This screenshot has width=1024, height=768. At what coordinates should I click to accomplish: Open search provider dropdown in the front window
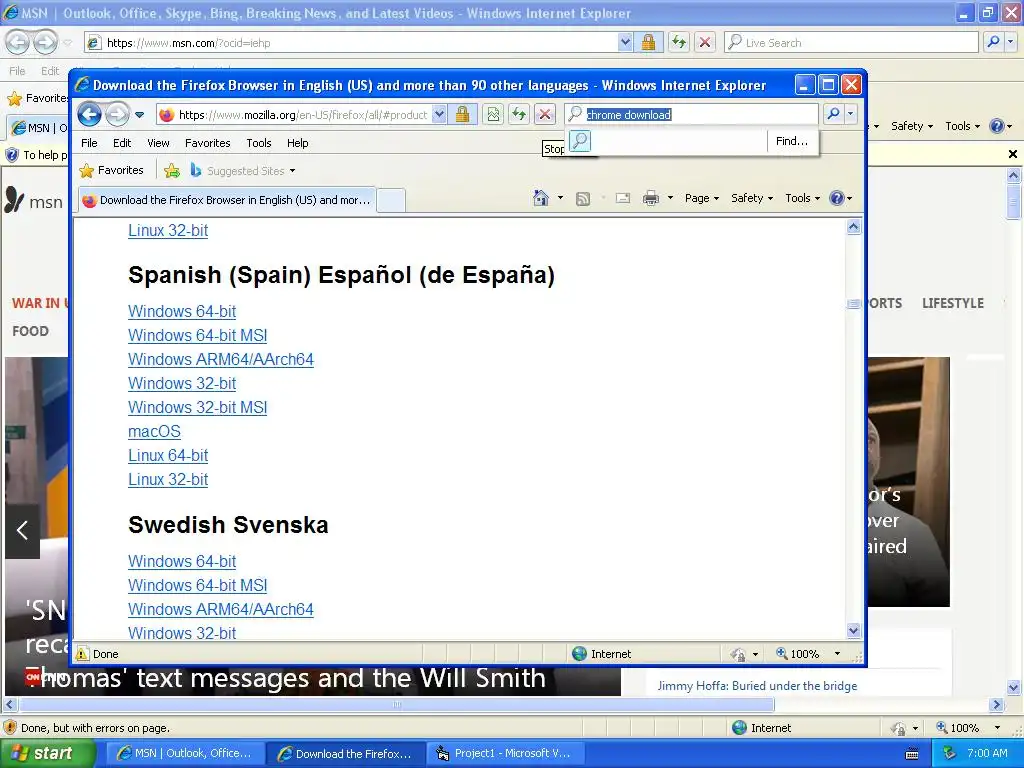coord(850,115)
